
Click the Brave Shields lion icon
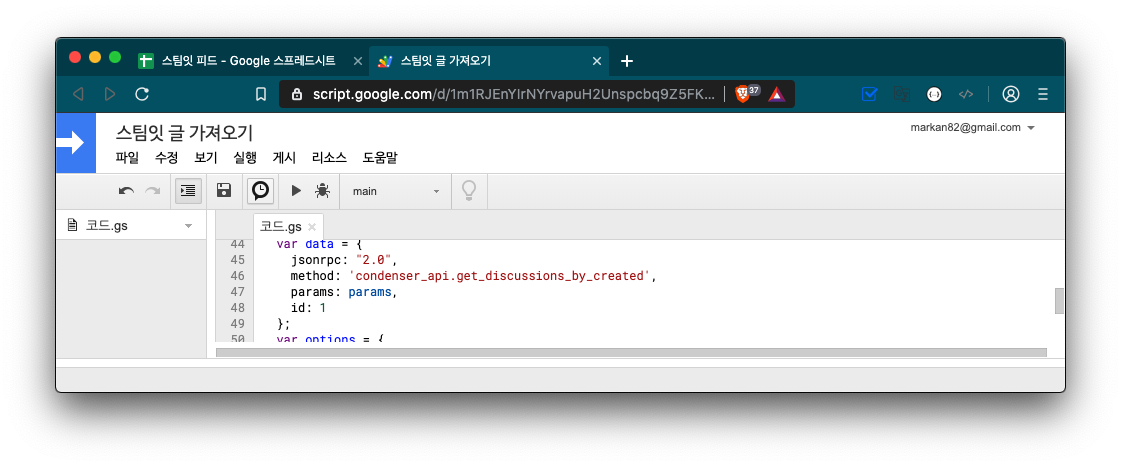click(742, 94)
